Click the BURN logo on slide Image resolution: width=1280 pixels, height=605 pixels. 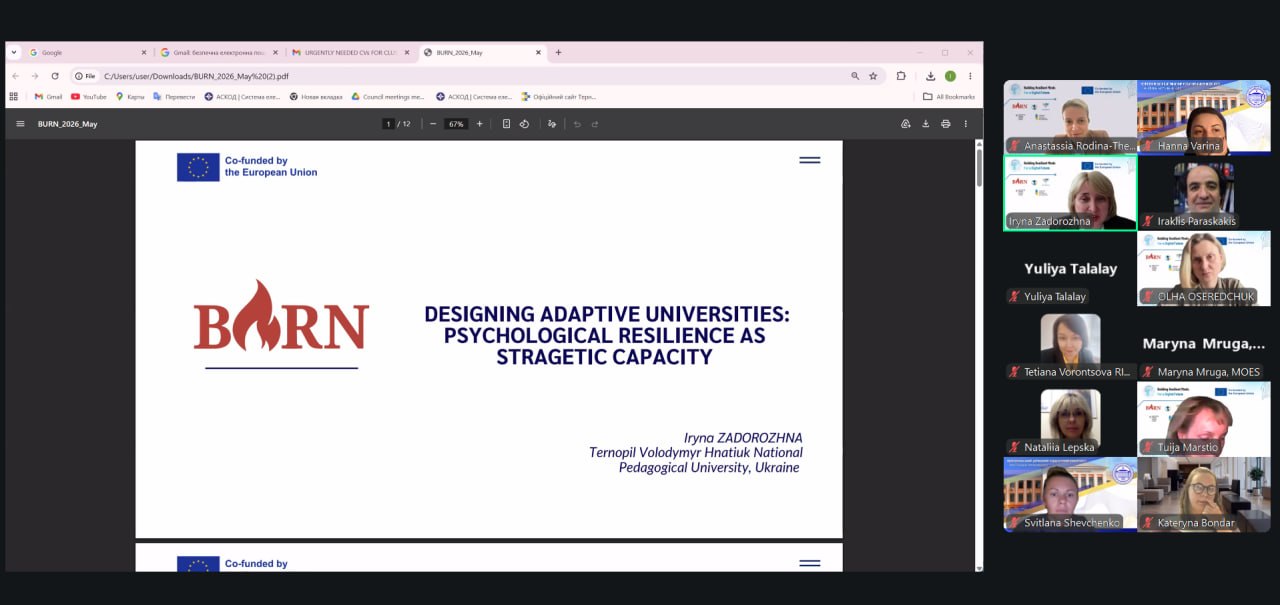coord(281,315)
